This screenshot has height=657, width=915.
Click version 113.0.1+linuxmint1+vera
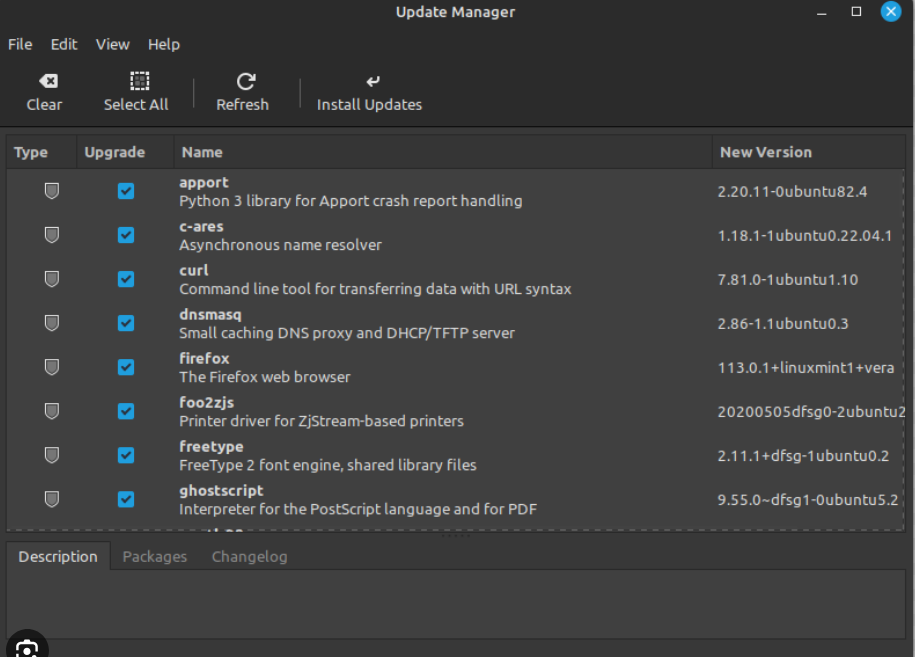(806, 368)
